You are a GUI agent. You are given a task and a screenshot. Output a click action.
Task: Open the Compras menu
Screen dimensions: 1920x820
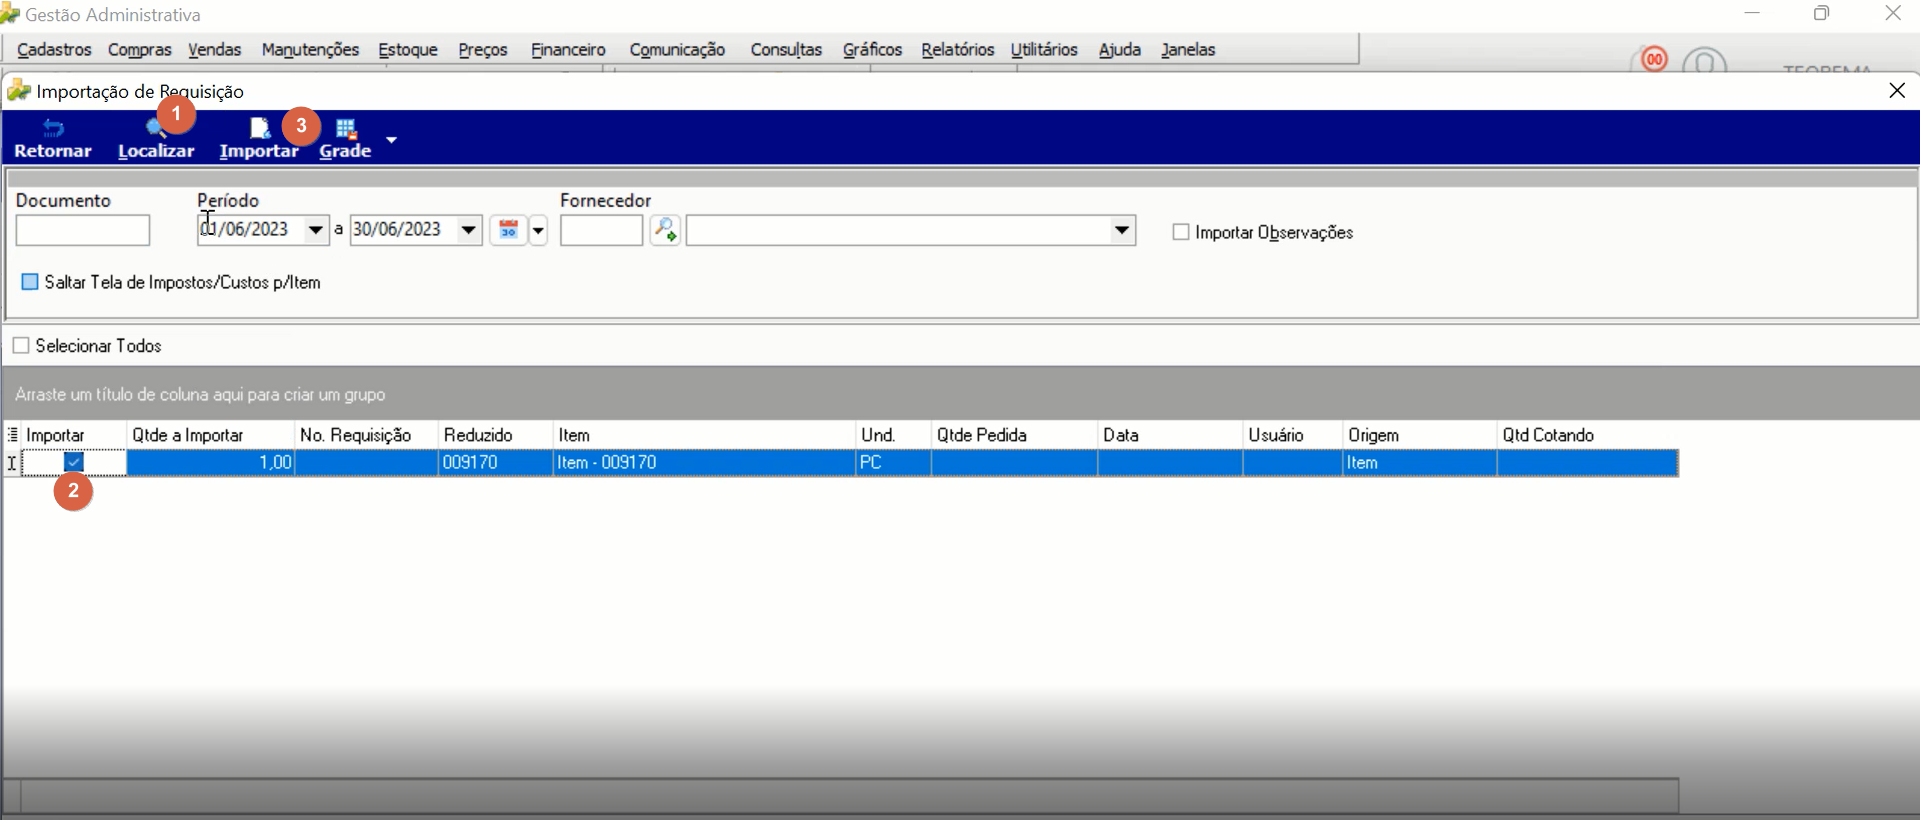tap(139, 49)
